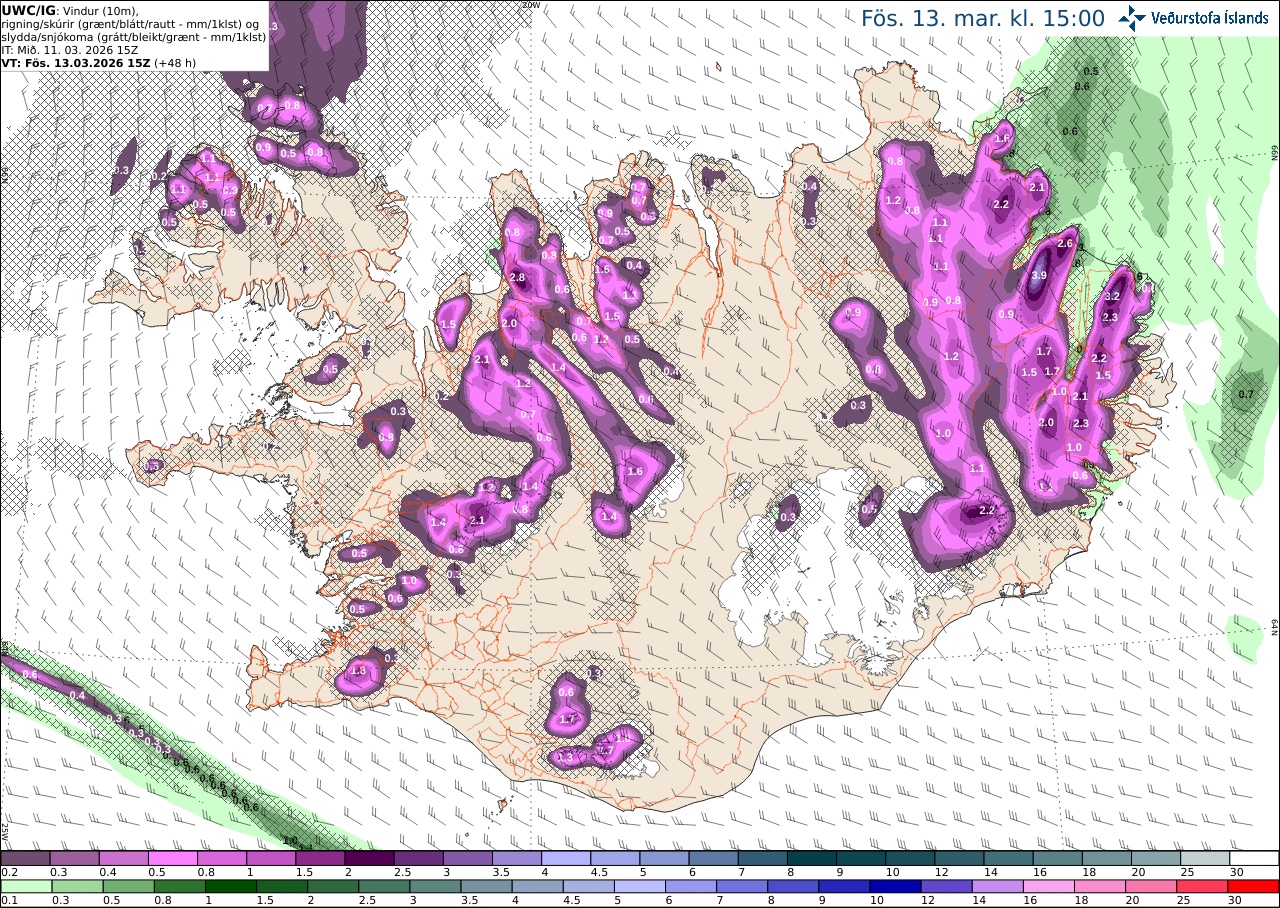This screenshot has width=1280, height=908.
Task: Click the 3.9 snowfall peak value
Action: pos(1038,276)
